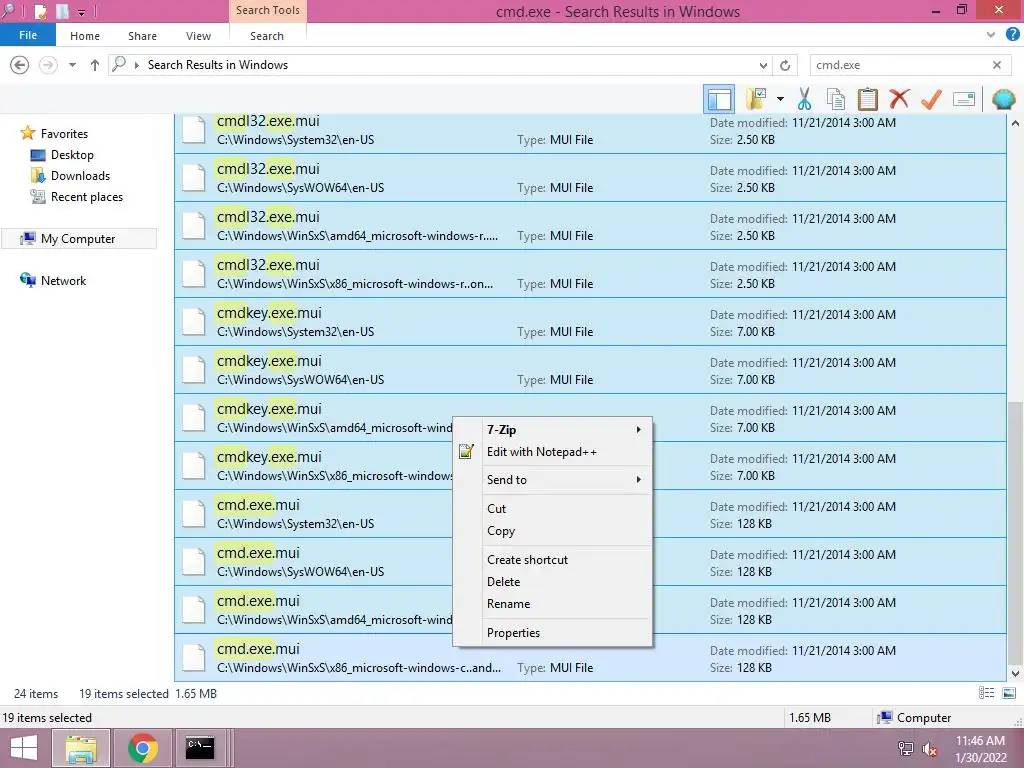Switch to large icons view in status bar
The width and height of the screenshot is (1024, 768).
1009,694
